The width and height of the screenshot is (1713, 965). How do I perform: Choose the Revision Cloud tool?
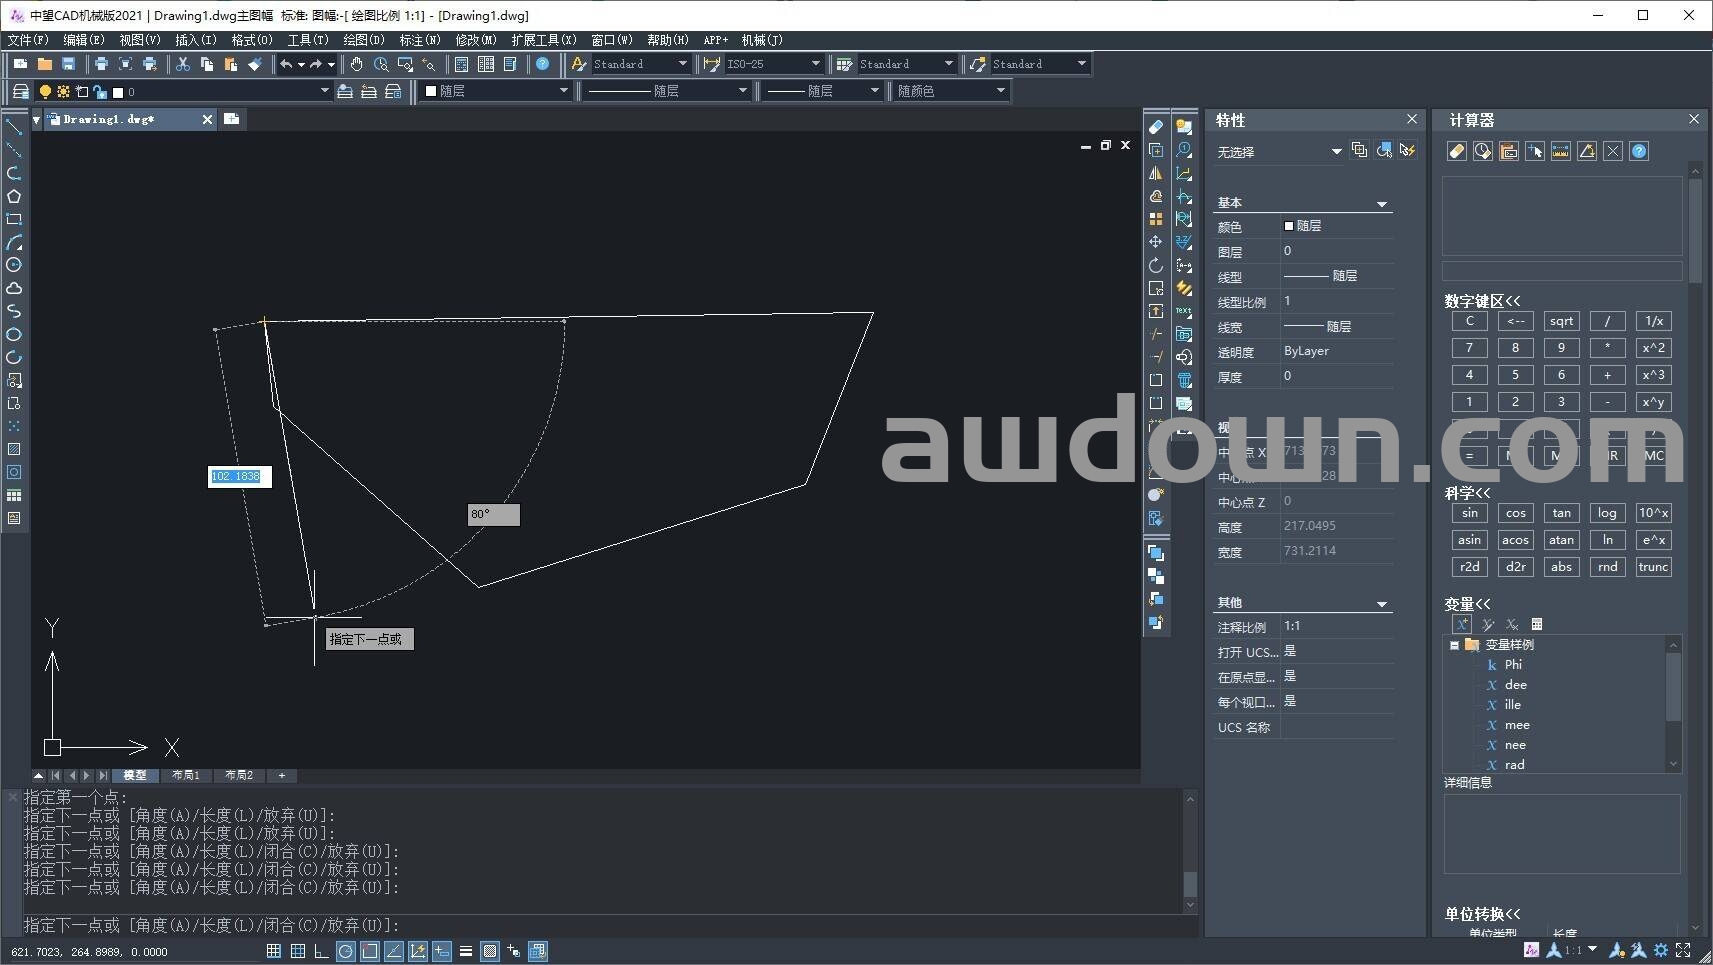[x=14, y=288]
